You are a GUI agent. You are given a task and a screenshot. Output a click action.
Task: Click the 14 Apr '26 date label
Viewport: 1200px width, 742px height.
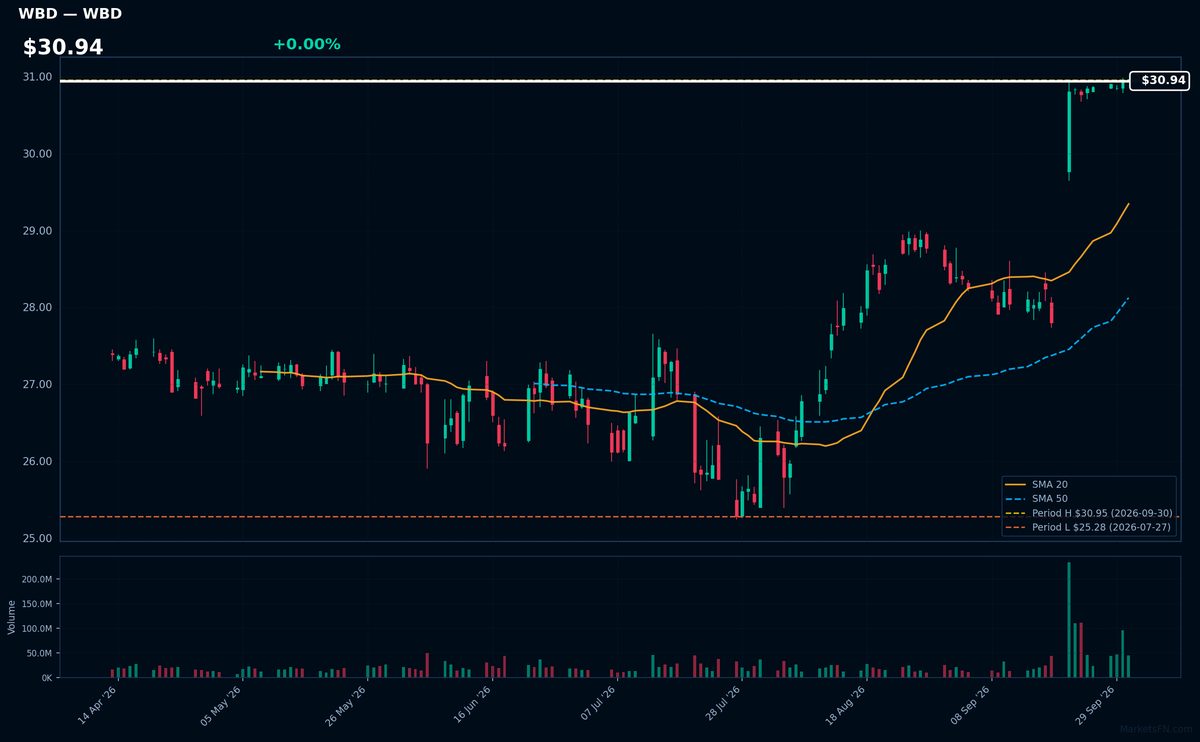point(97,706)
